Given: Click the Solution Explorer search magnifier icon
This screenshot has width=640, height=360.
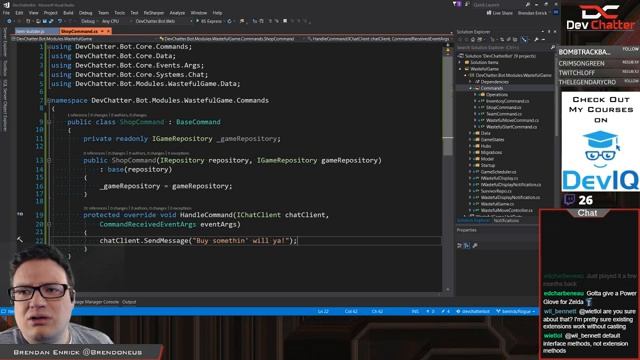Looking at the screenshot, I should pos(553,48).
